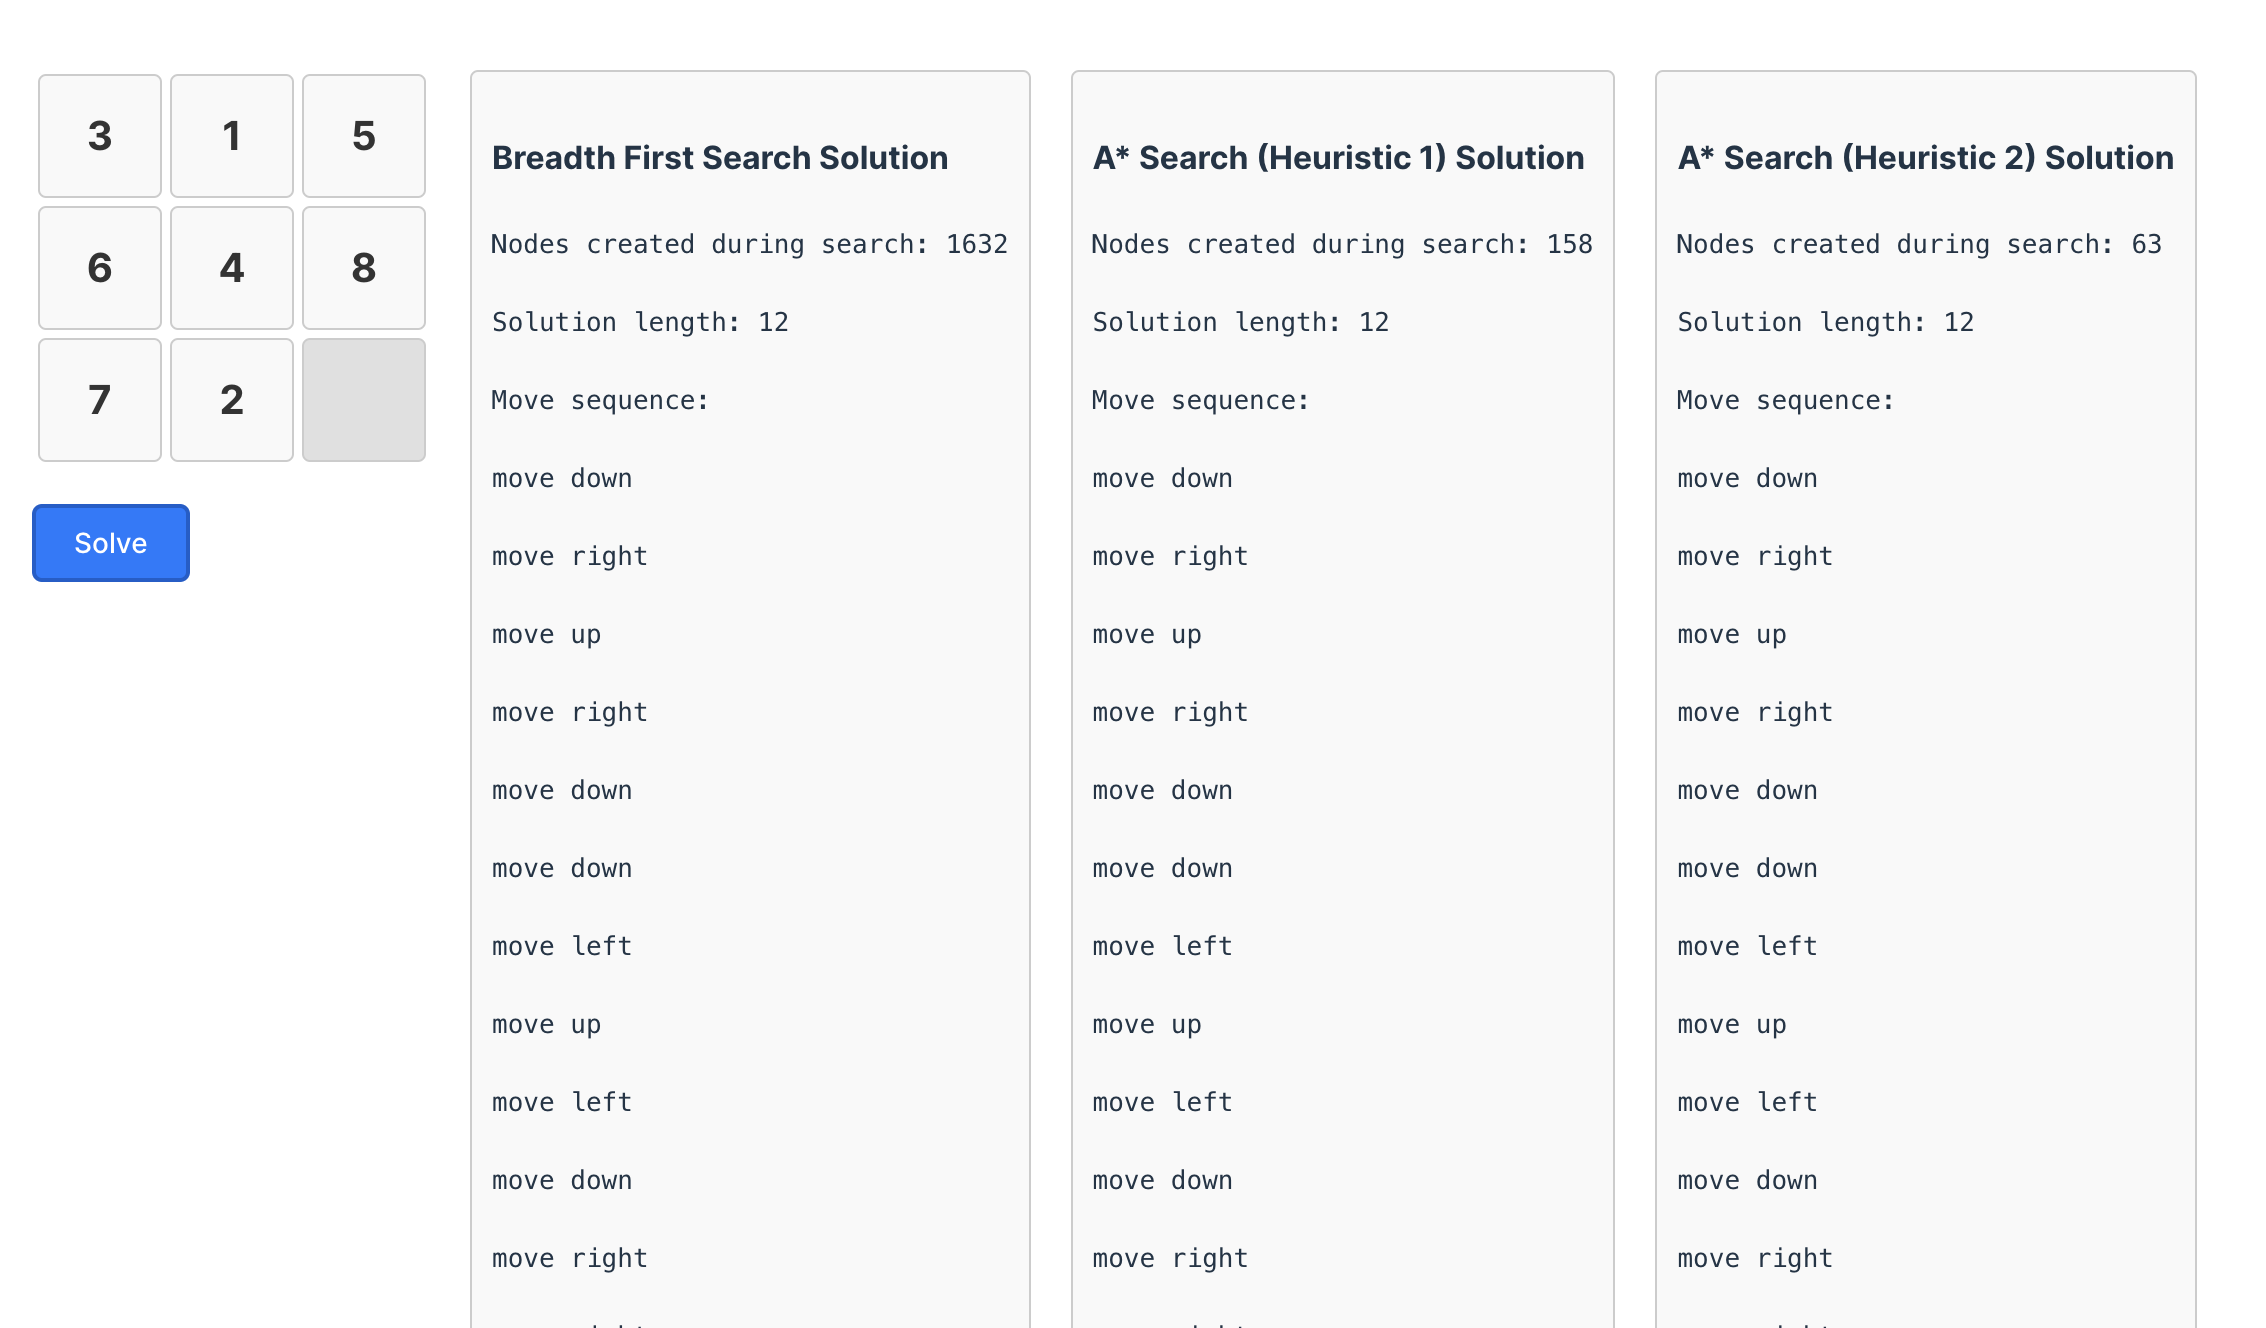Click the BFS solution length line
Image resolution: width=2266 pixels, height=1328 pixels.
[640, 323]
